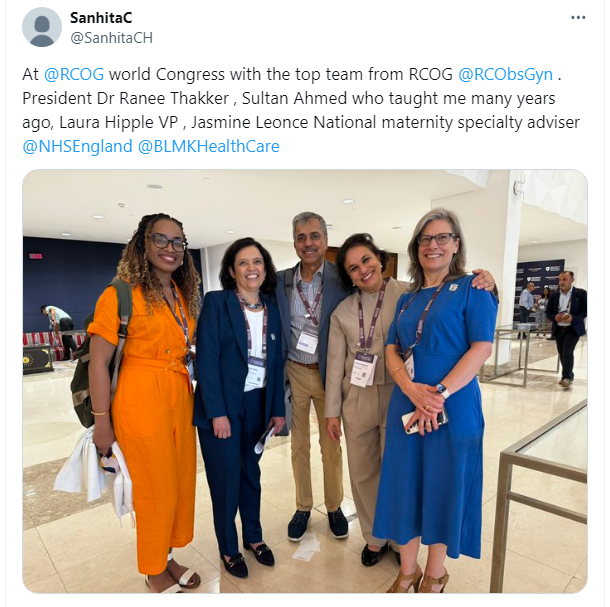Click the green backpack in the photo
This screenshot has height=607, width=610.
point(100,350)
